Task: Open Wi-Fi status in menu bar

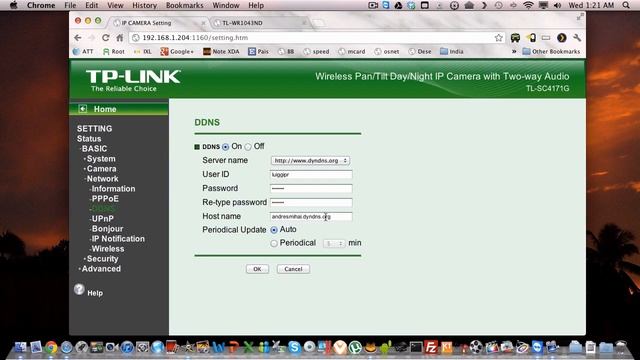Action: [528, 5]
